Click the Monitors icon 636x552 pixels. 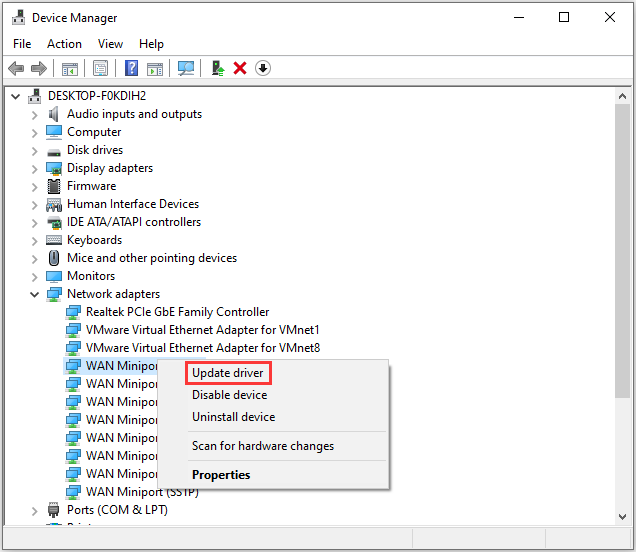pos(54,276)
